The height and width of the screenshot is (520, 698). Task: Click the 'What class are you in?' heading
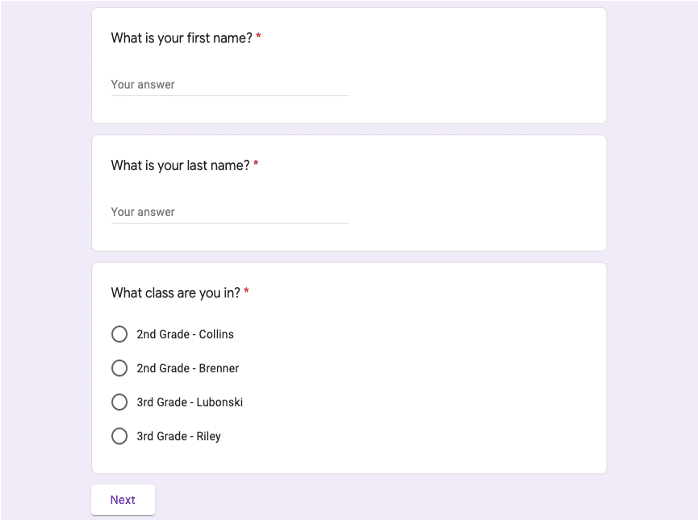175,293
